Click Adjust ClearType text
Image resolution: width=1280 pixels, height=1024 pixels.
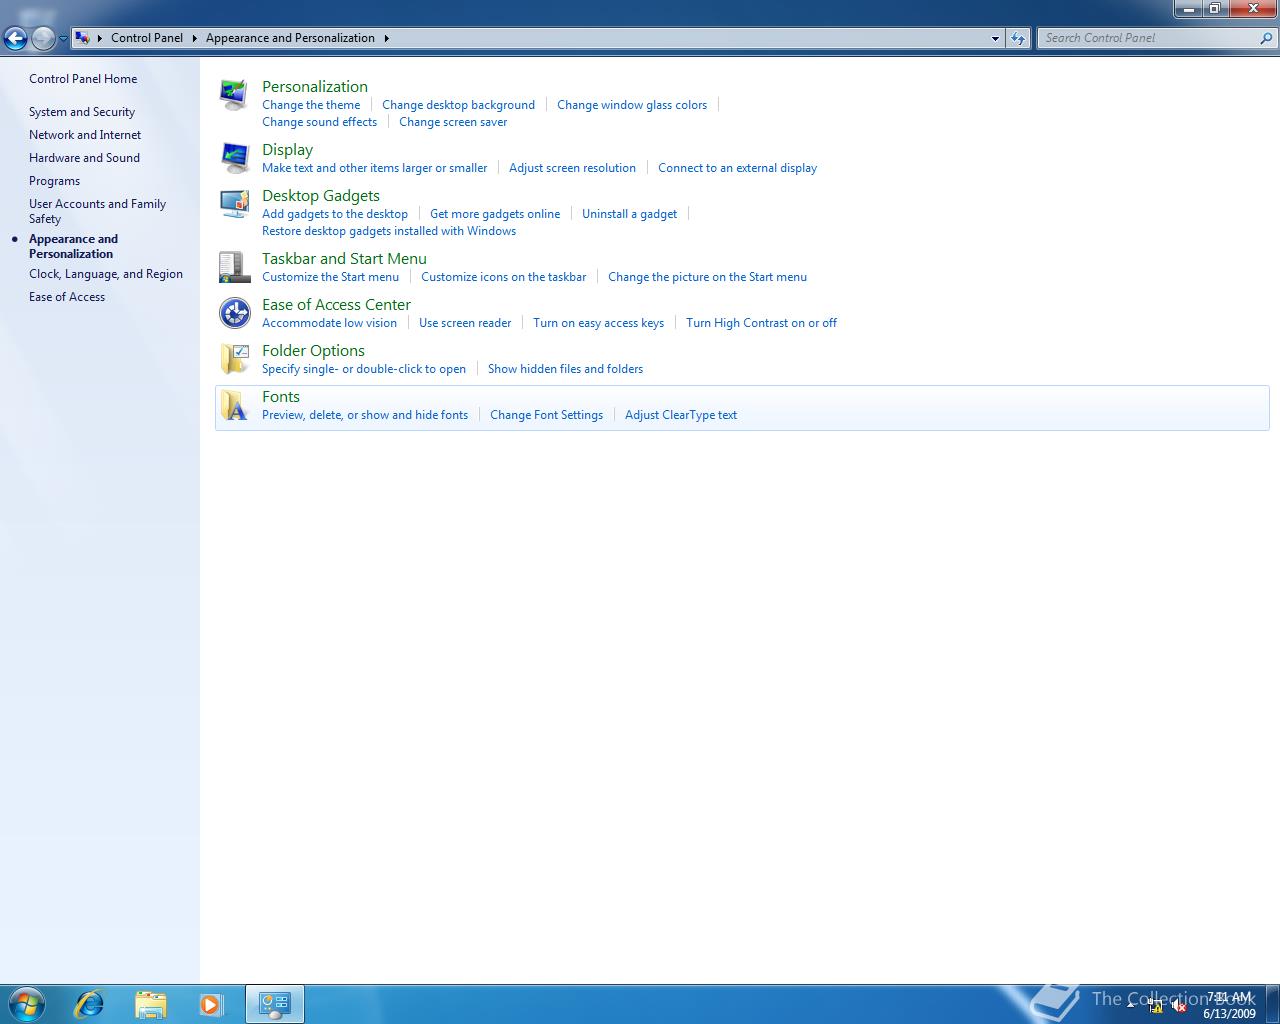pyautogui.click(x=681, y=415)
